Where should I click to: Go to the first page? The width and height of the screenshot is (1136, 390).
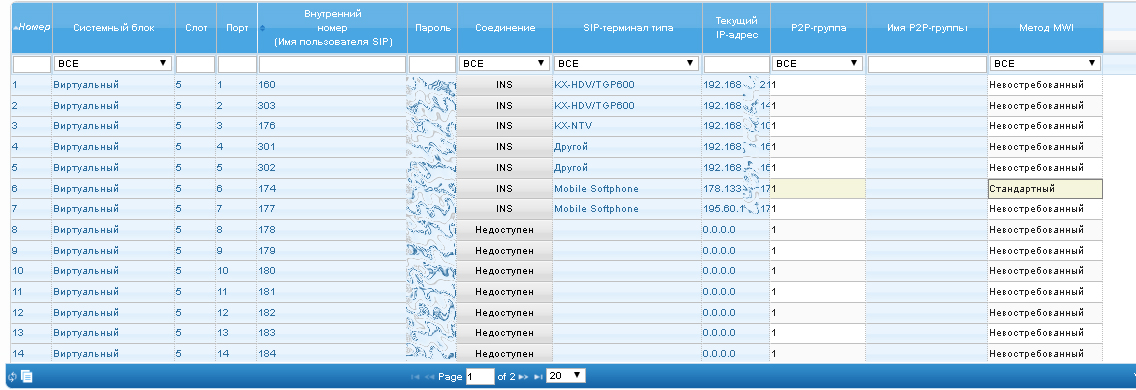(x=415, y=377)
